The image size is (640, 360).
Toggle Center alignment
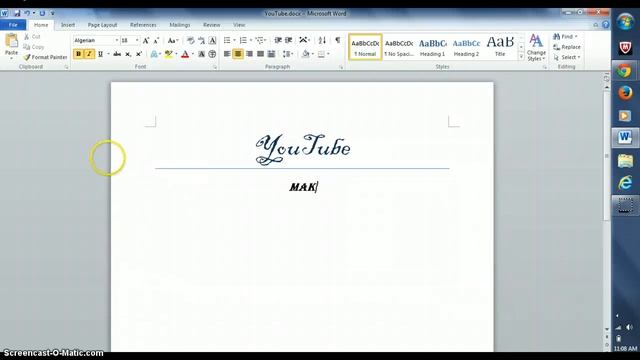point(238,54)
